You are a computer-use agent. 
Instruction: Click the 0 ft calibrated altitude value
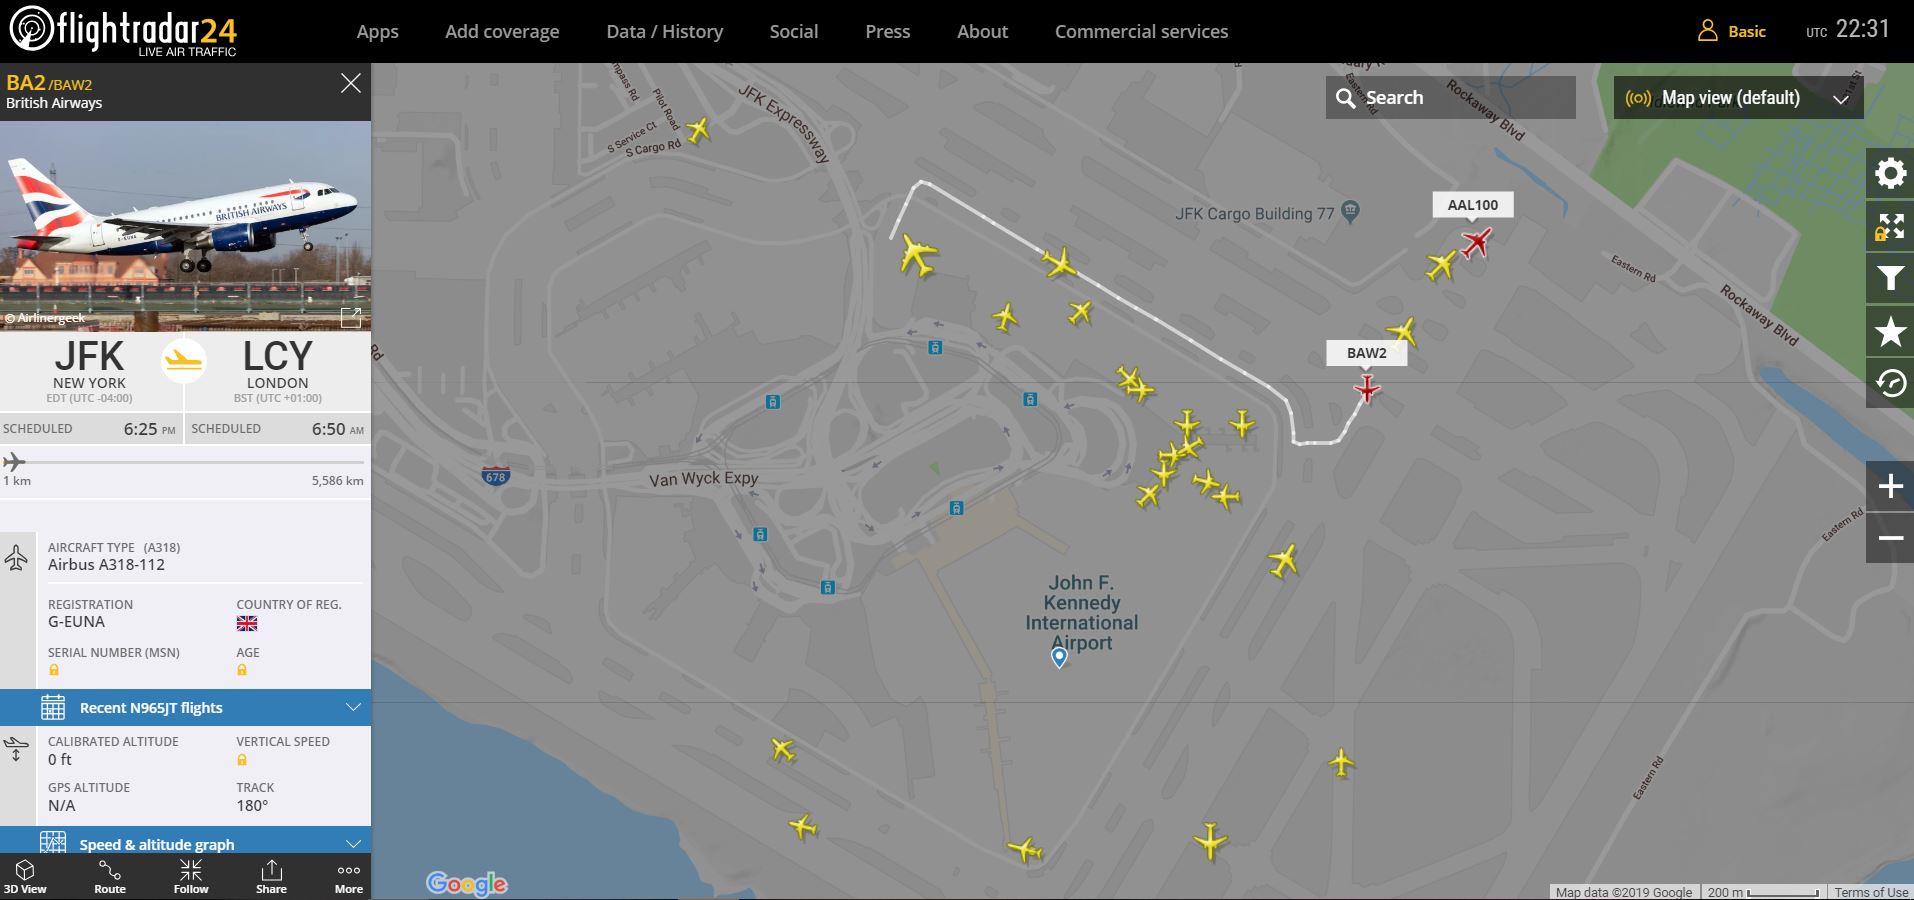[60, 759]
